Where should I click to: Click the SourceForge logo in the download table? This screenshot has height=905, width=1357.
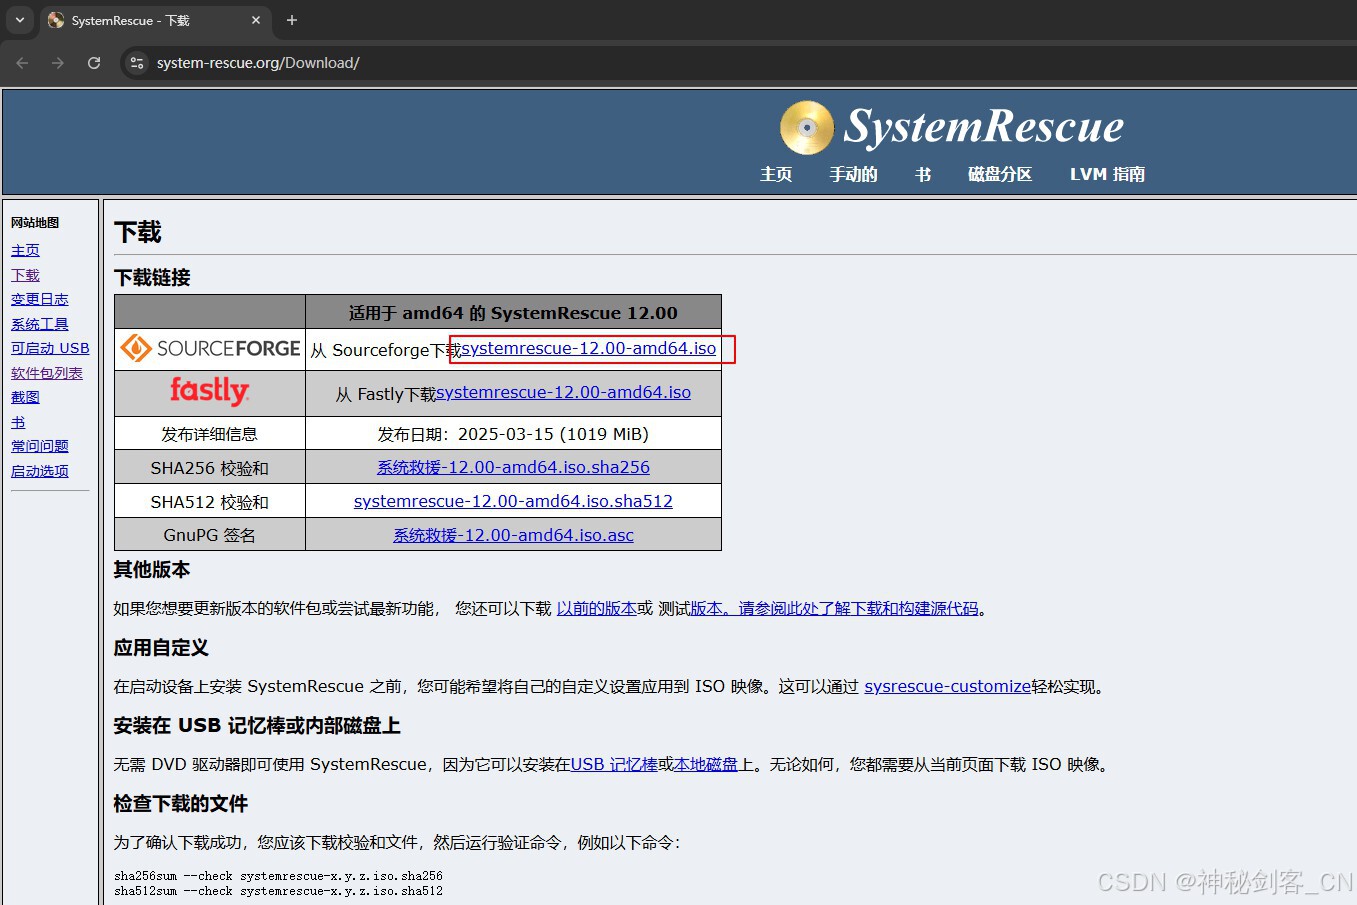pyautogui.click(x=209, y=349)
